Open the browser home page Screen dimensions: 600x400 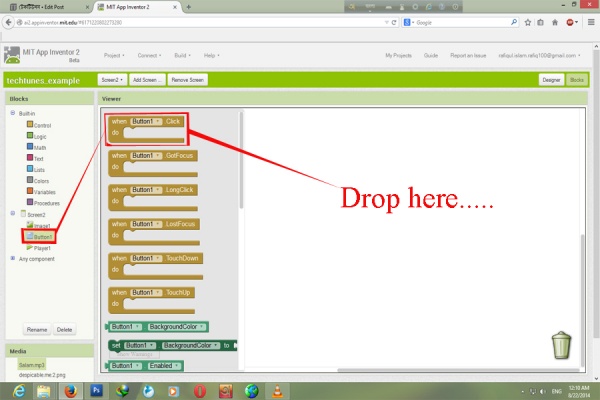click(x=555, y=23)
